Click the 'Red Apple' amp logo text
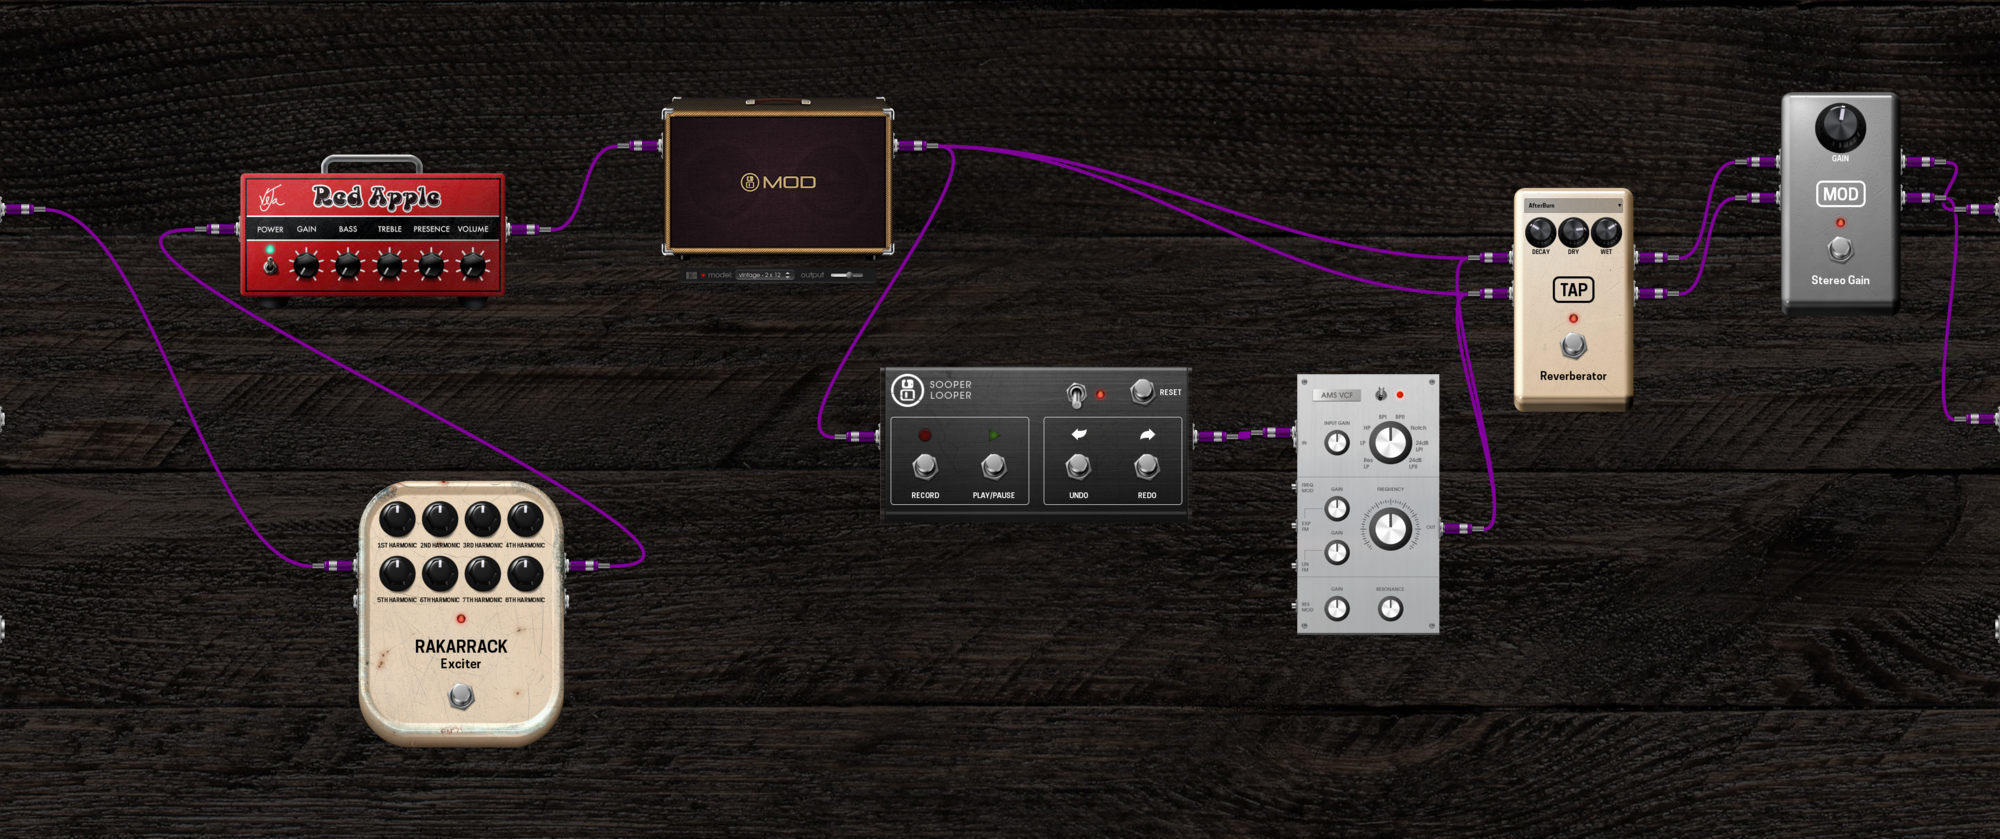The height and width of the screenshot is (839, 2000). coord(376,197)
